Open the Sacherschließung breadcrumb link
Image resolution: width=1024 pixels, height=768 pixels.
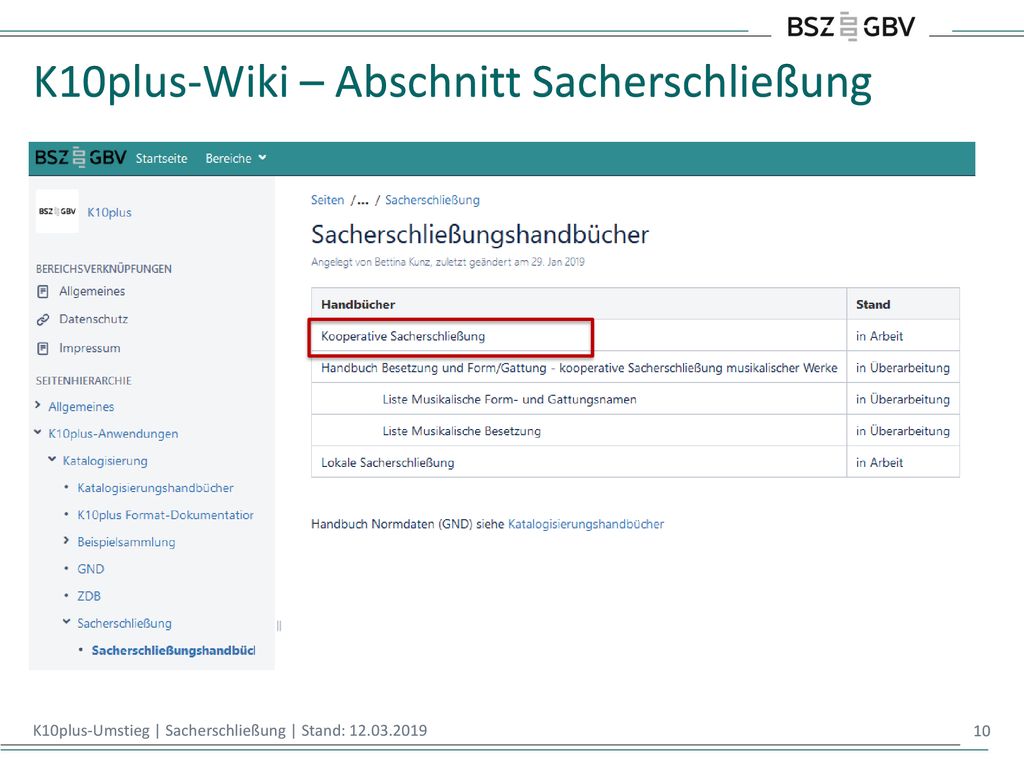(x=432, y=200)
